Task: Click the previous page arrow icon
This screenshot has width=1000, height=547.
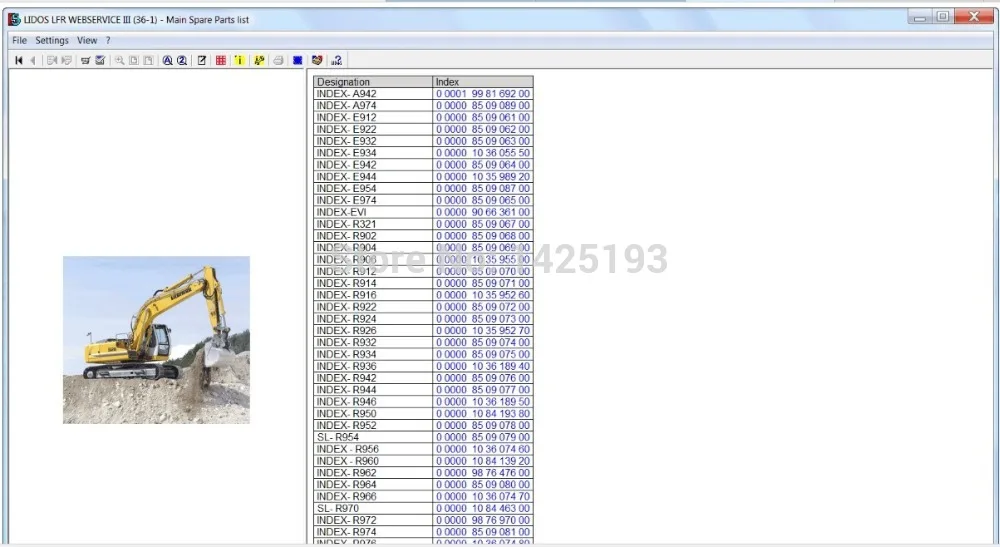Action: (x=33, y=60)
